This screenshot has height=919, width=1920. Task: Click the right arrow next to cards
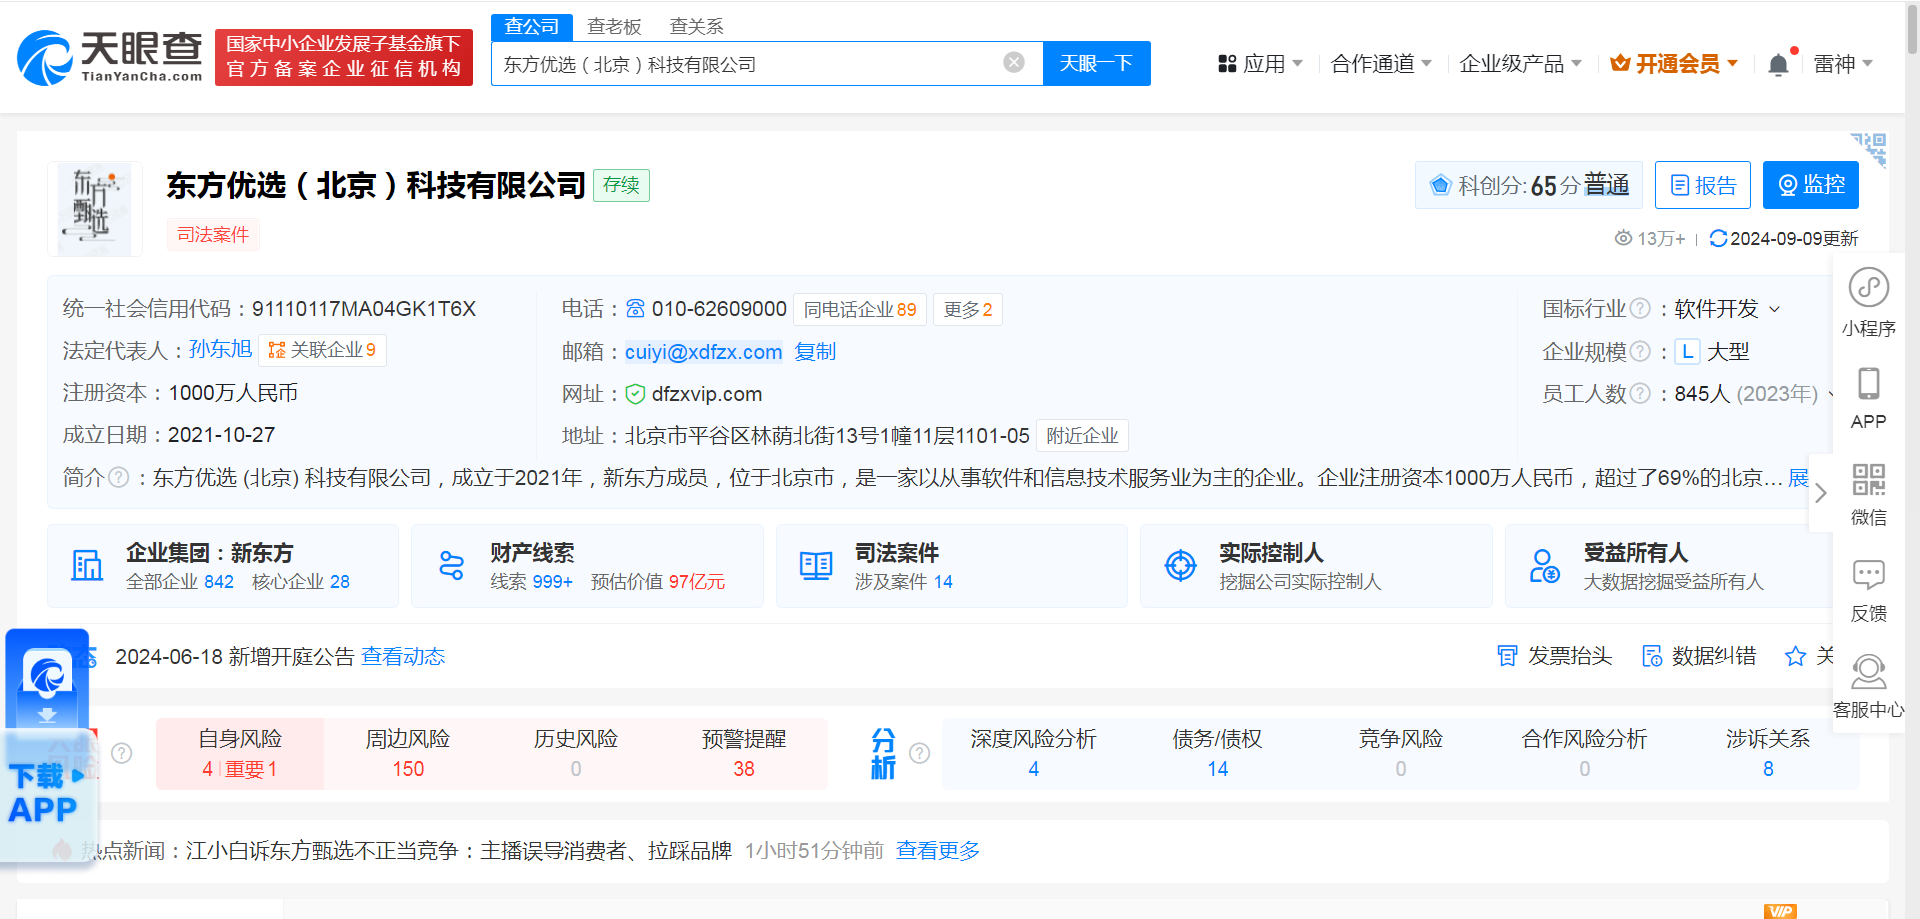pos(1821,493)
